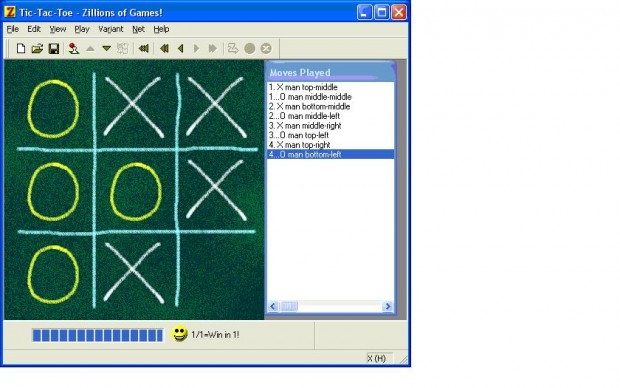Click the blue thinking progress bar
This screenshot has width=620, height=388.
click(x=98, y=335)
